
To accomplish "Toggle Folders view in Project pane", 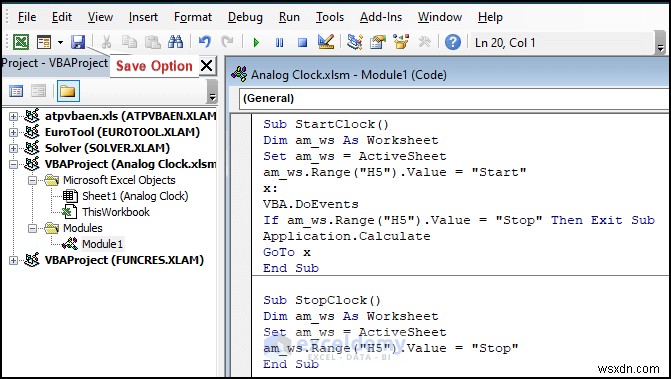I will 68,91.
